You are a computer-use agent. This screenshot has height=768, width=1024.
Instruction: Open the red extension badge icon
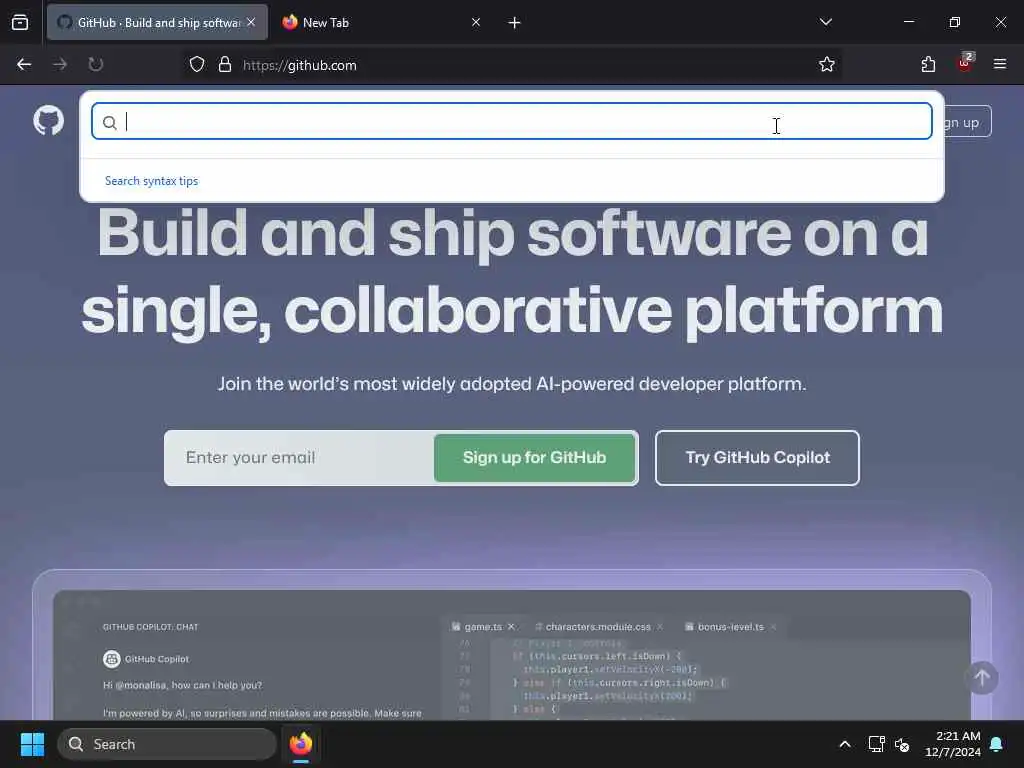coord(965,63)
